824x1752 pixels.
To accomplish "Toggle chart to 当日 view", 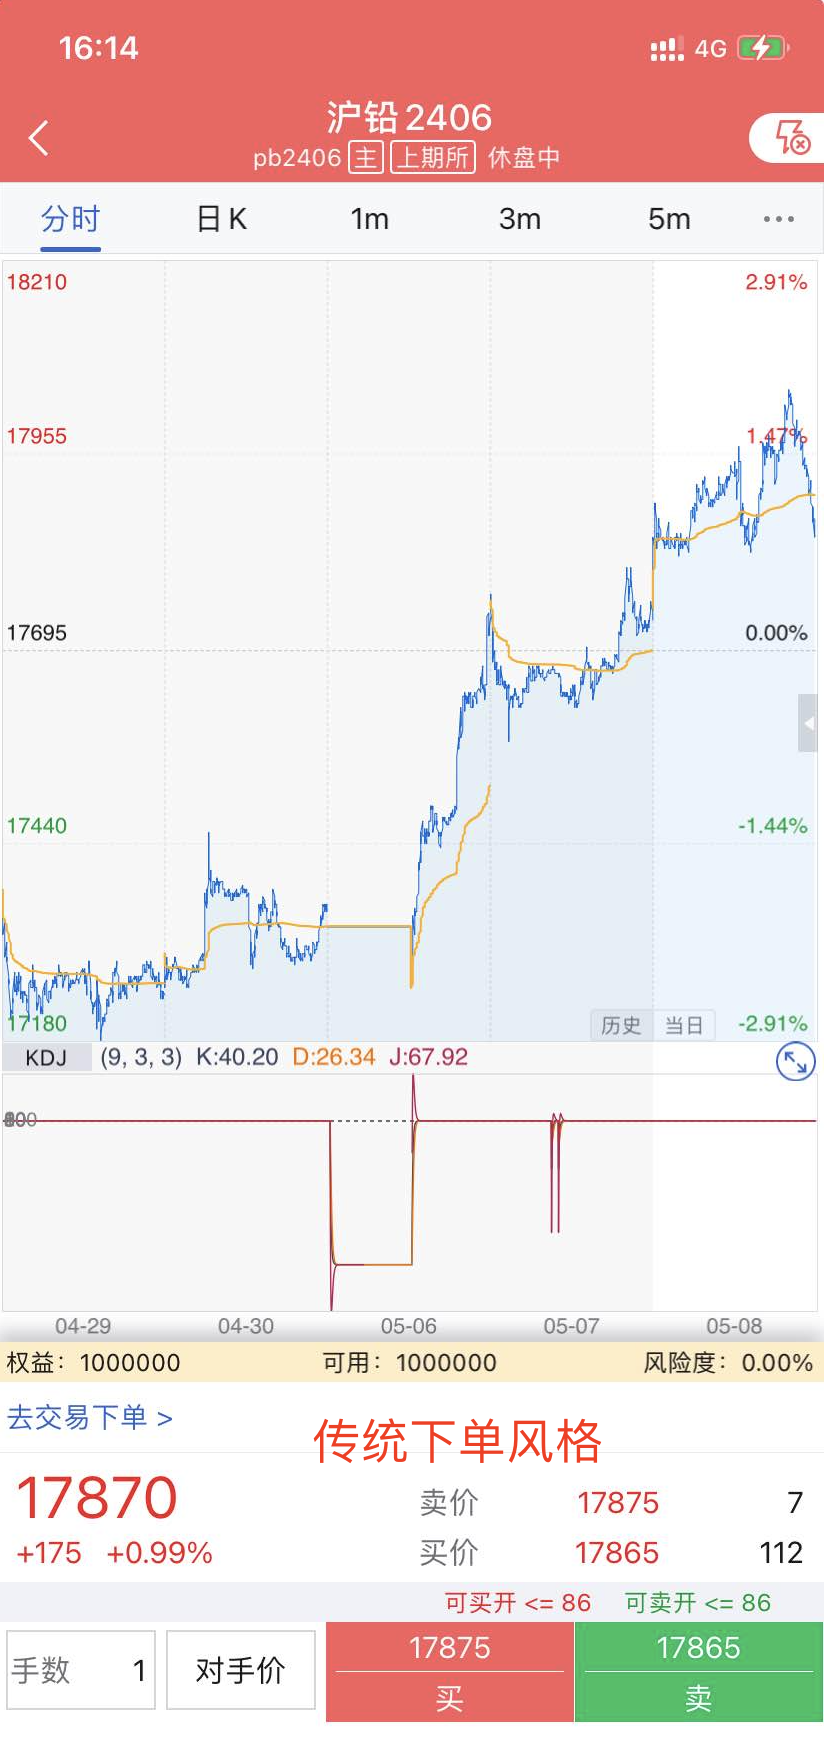I will click(x=684, y=1025).
